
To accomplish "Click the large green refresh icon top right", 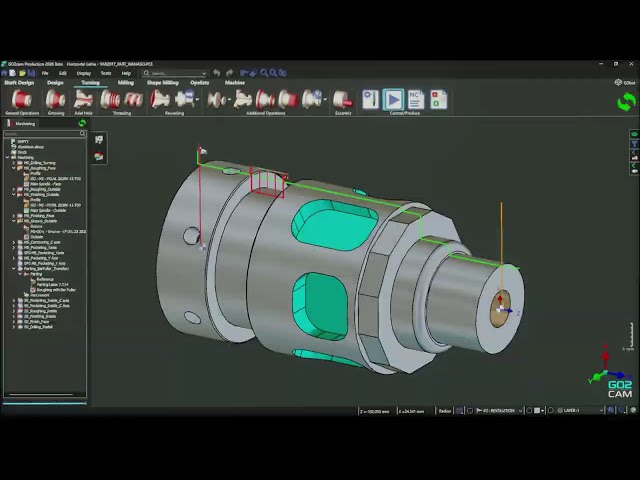I will click(627, 102).
